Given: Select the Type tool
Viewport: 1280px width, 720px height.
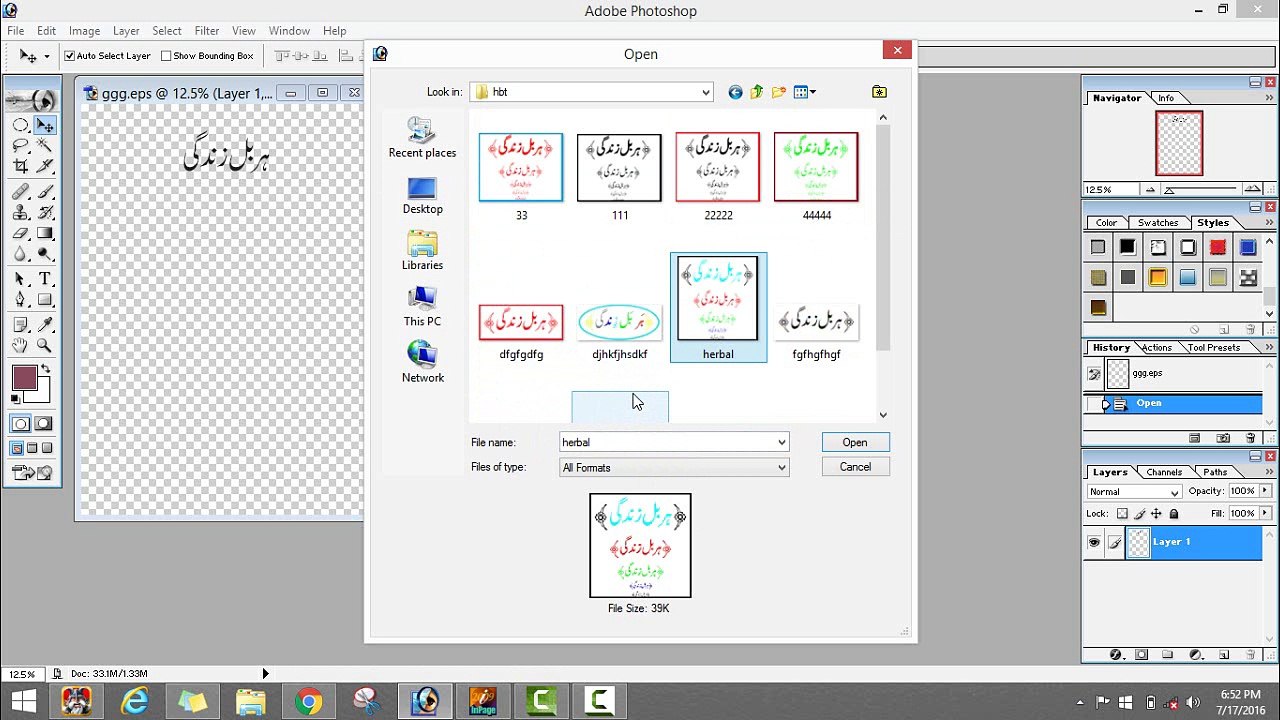Looking at the screenshot, I should [45, 279].
